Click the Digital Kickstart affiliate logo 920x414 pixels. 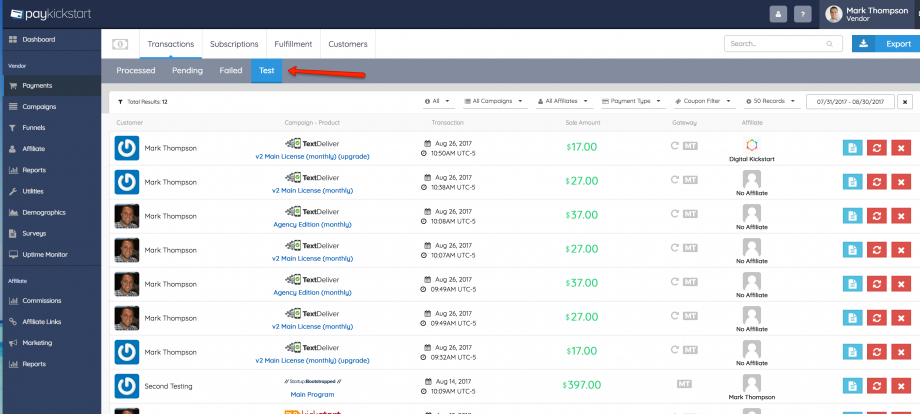tap(752, 145)
